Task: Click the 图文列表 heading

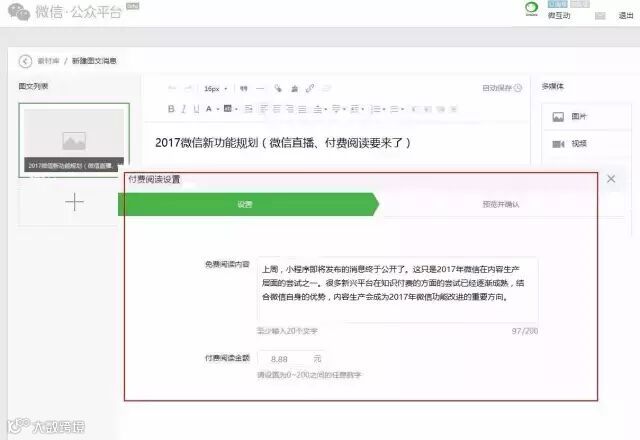Action: coord(33,86)
